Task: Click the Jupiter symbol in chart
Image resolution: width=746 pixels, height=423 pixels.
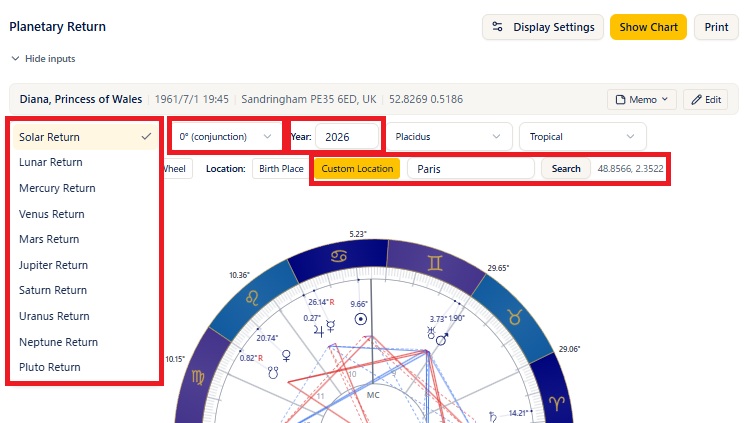Action: pyautogui.click(x=318, y=330)
